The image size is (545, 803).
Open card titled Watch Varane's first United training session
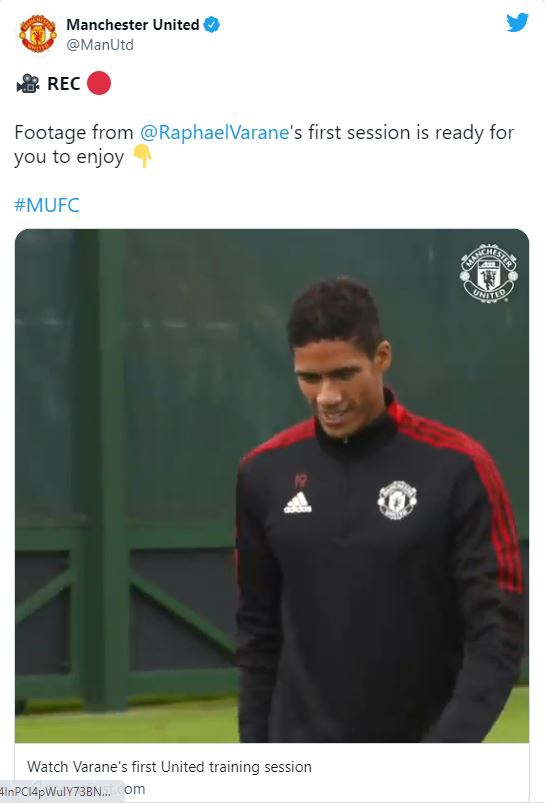point(169,767)
